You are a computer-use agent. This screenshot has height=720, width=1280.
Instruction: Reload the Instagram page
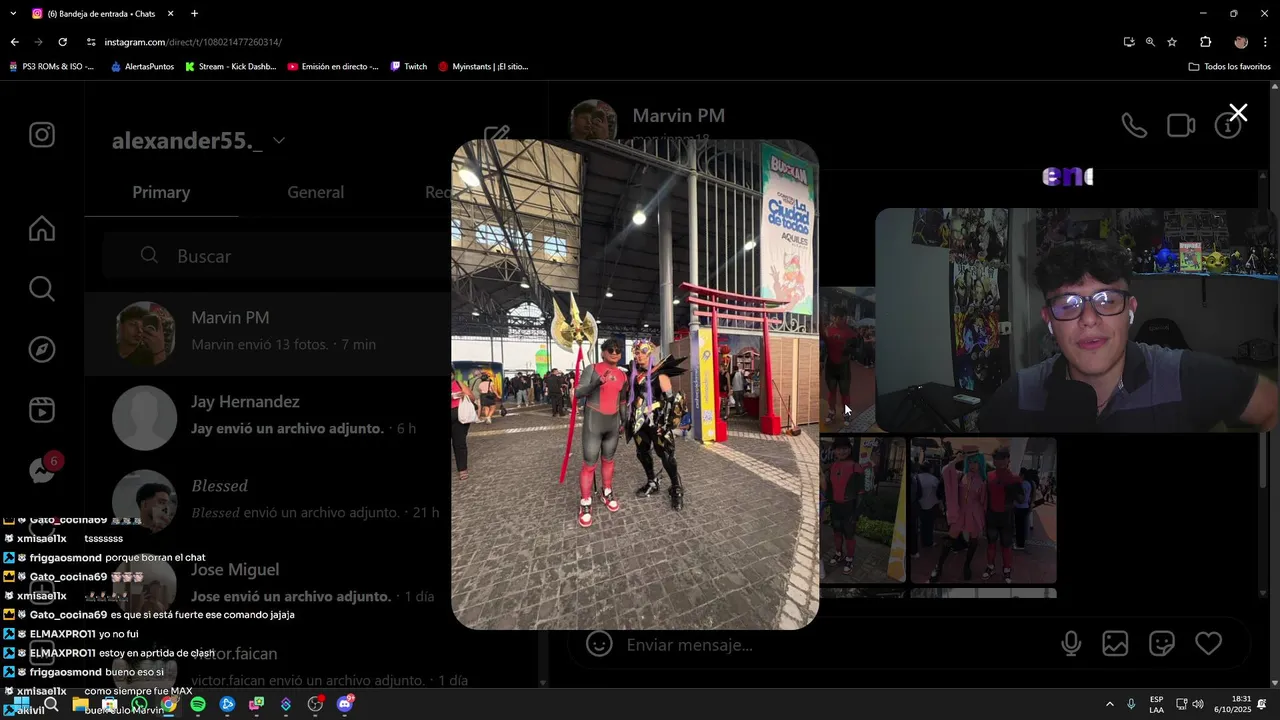(x=62, y=42)
